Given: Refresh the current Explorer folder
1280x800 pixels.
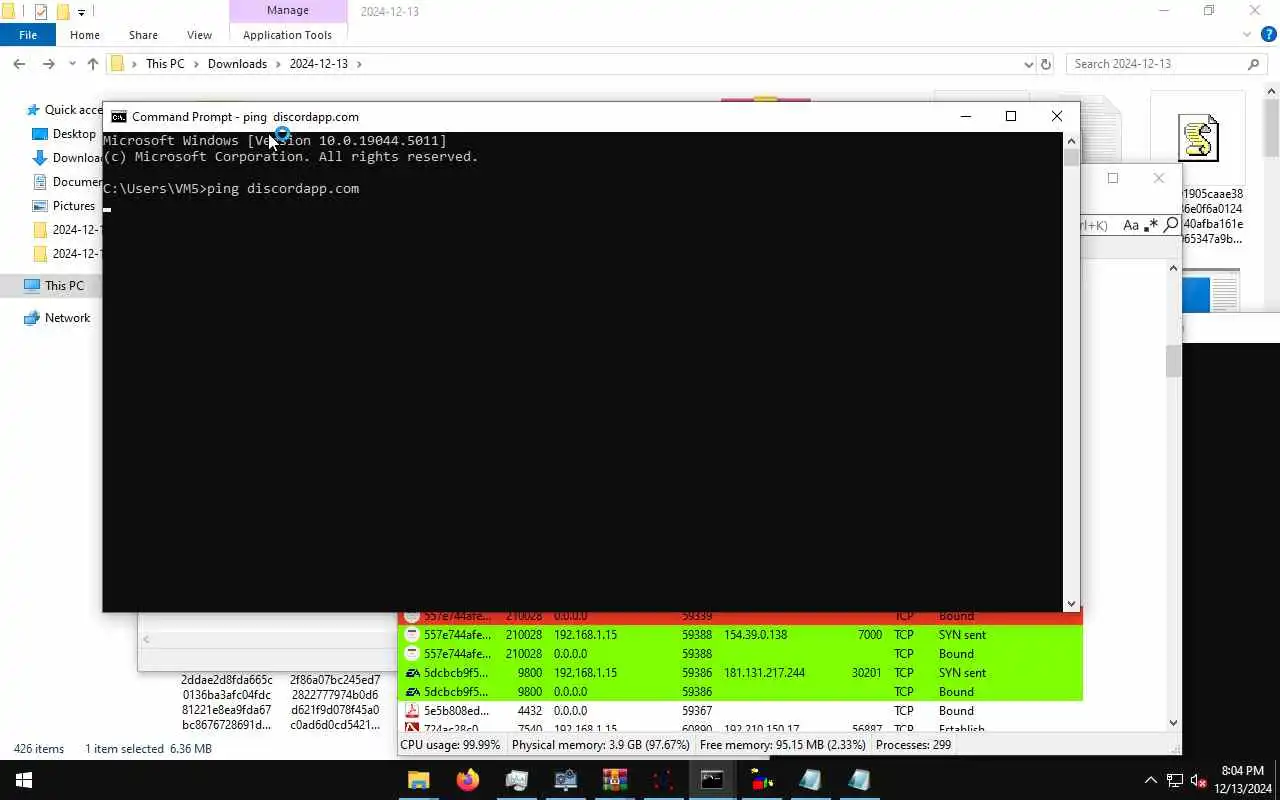Looking at the screenshot, I should pos(1046,64).
